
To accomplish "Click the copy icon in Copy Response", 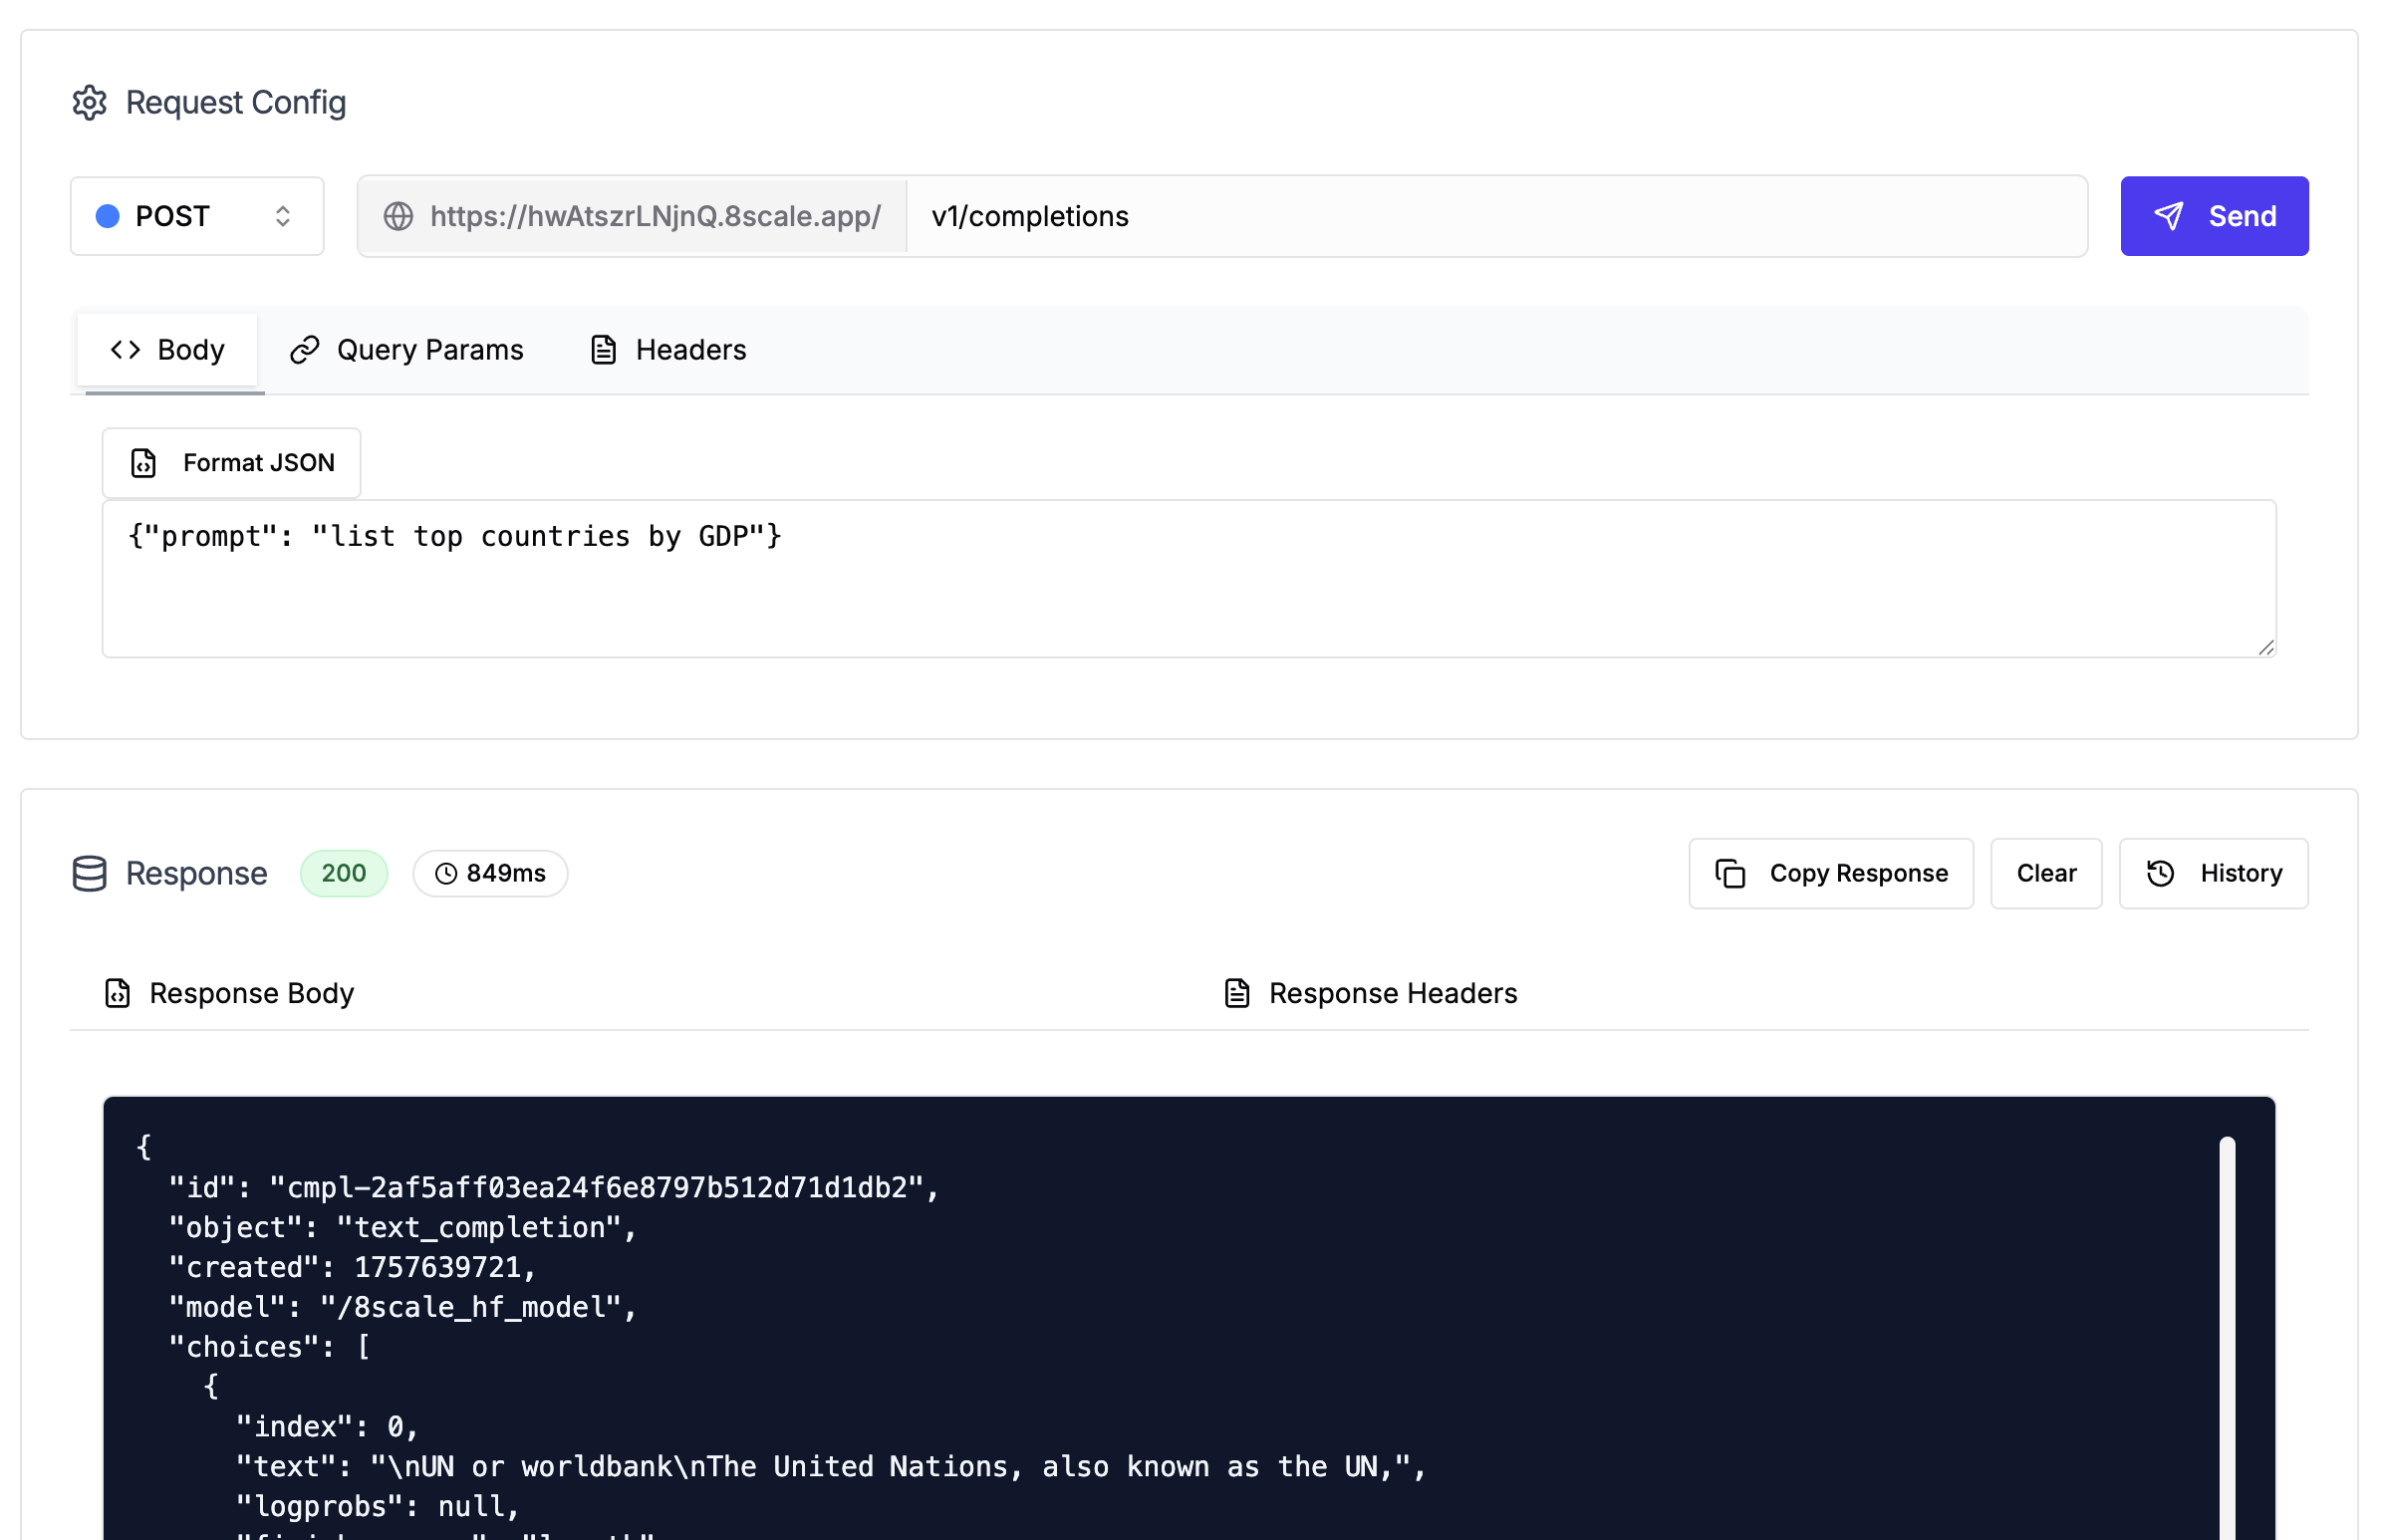I will click(x=1729, y=873).
